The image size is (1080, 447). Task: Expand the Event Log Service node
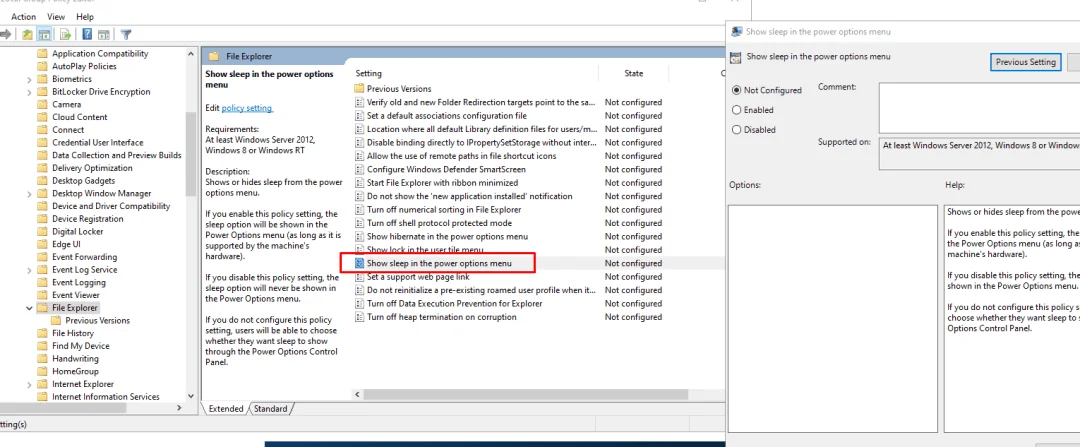[29, 270]
